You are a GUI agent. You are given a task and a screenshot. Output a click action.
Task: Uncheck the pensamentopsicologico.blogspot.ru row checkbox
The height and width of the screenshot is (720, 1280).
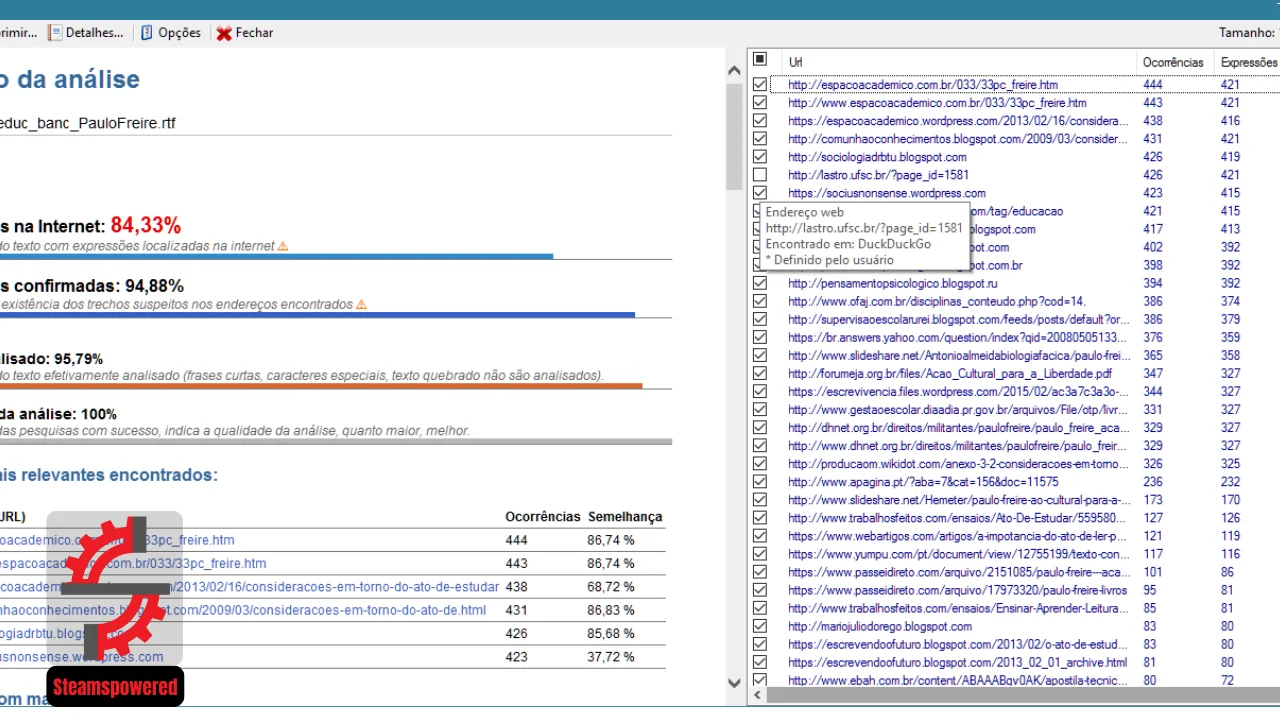[760, 283]
